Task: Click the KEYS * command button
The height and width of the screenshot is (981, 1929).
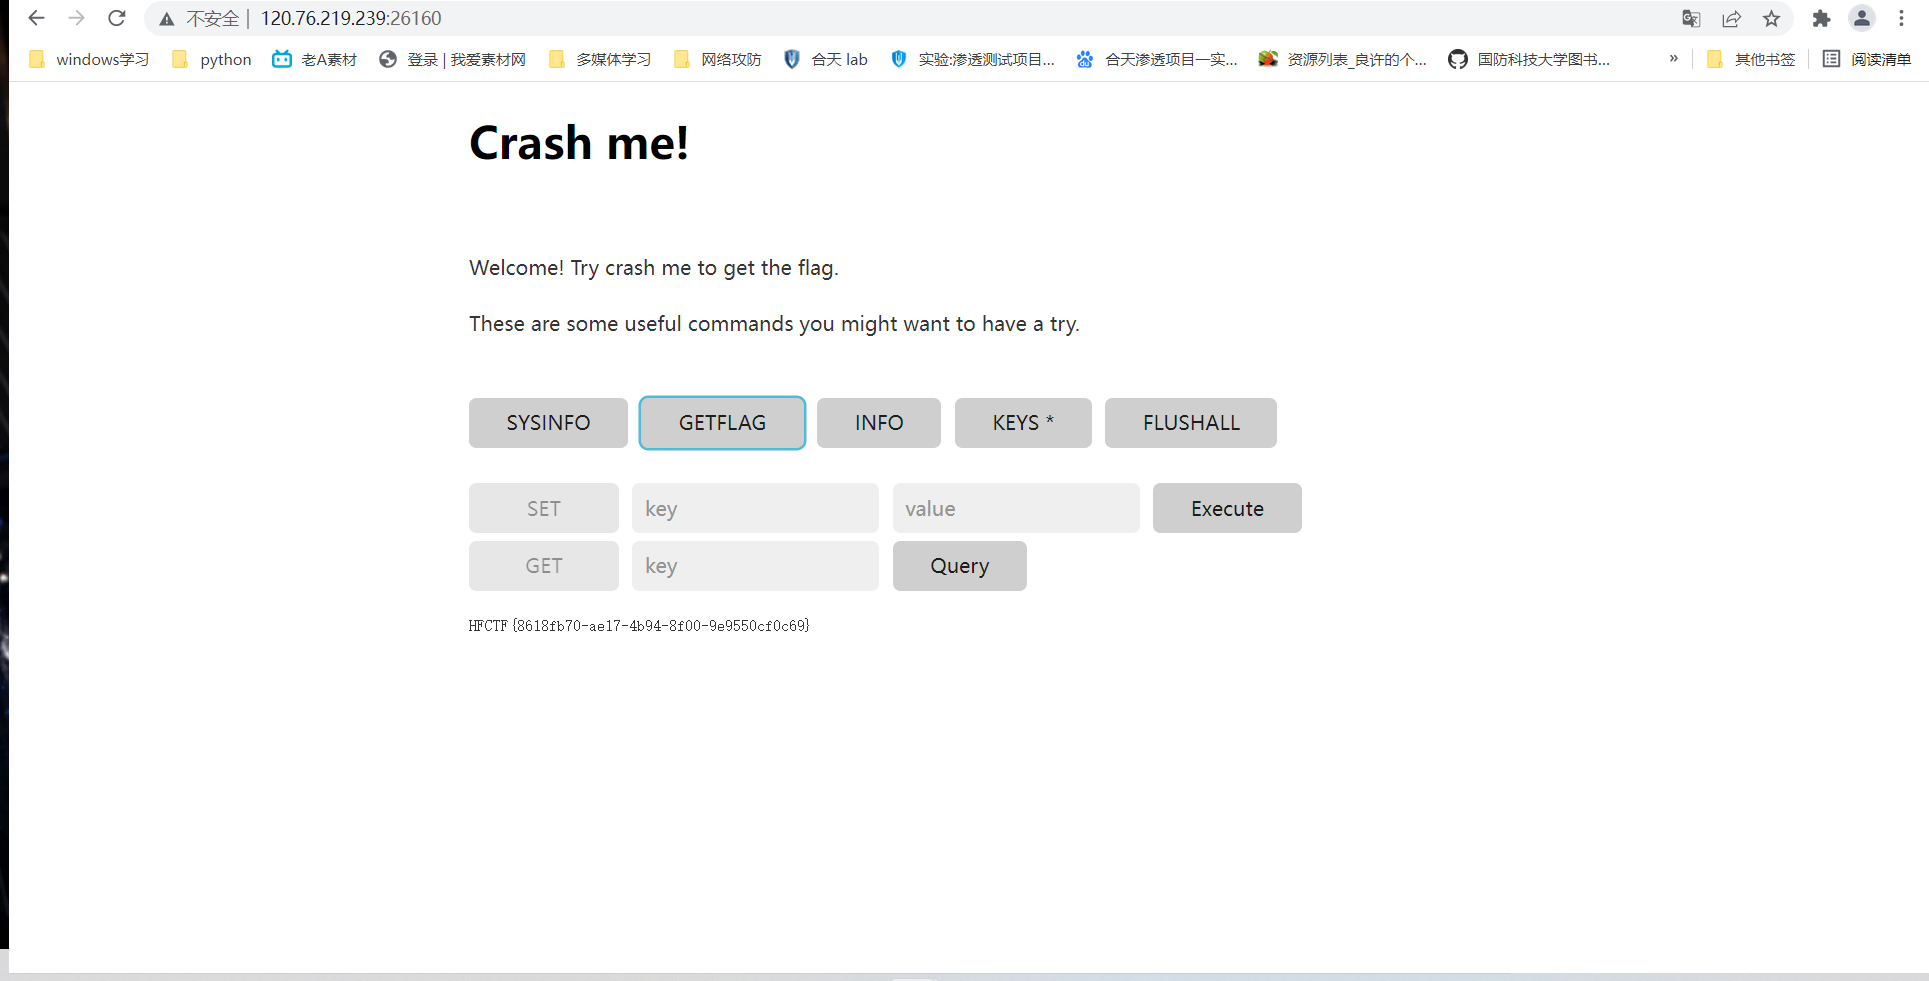Action: click(x=1023, y=423)
